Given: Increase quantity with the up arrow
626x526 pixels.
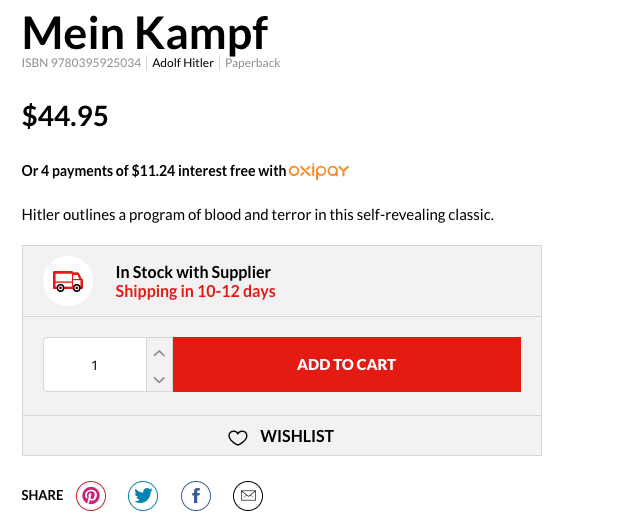Looking at the screenshot, I should coord(159,352).
